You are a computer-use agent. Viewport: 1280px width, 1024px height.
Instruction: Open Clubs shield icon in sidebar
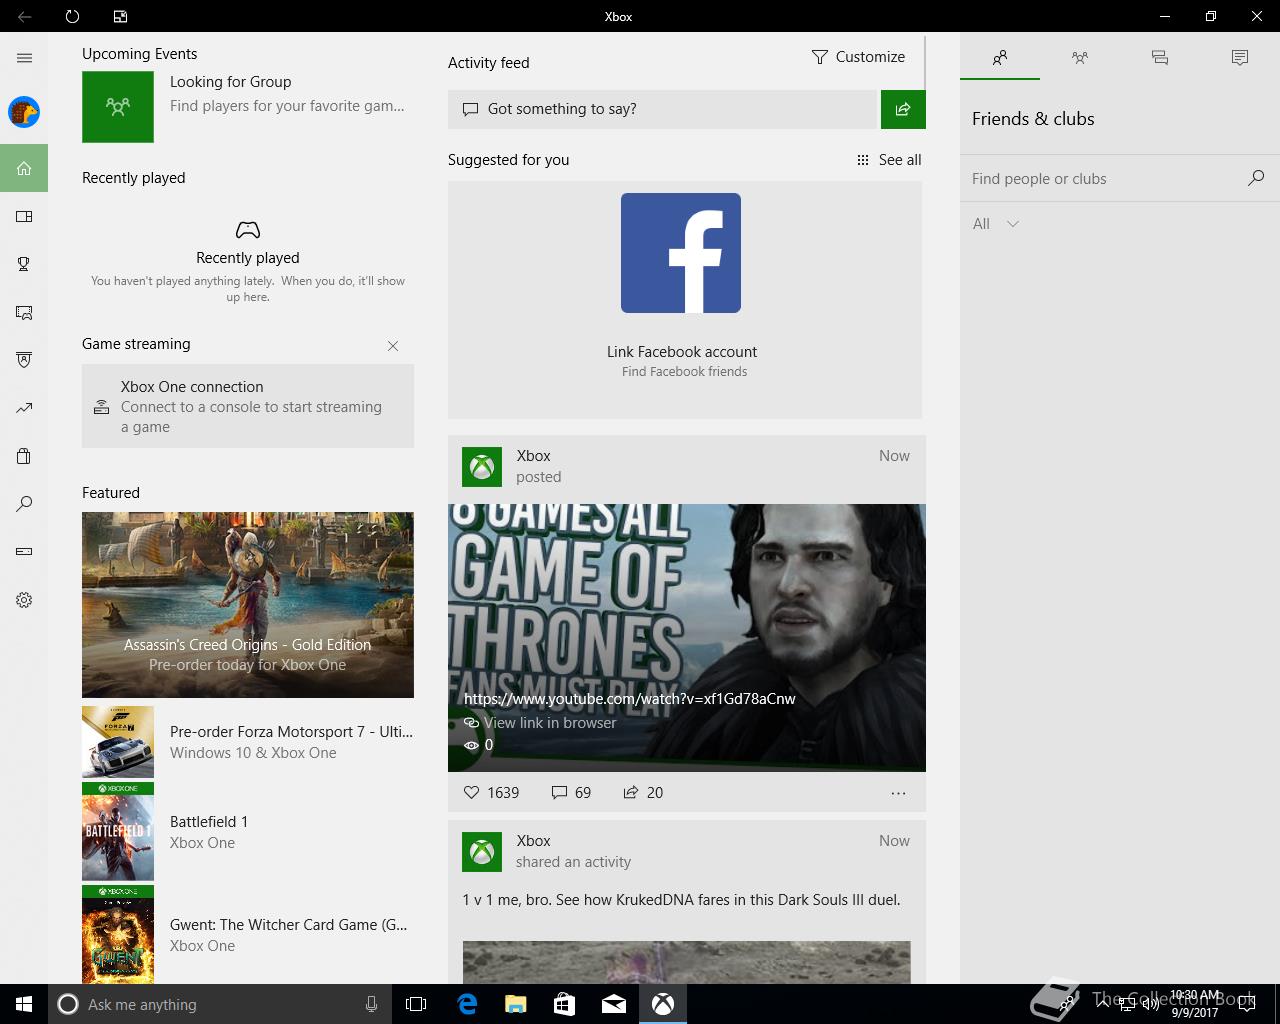pos(24,360)
